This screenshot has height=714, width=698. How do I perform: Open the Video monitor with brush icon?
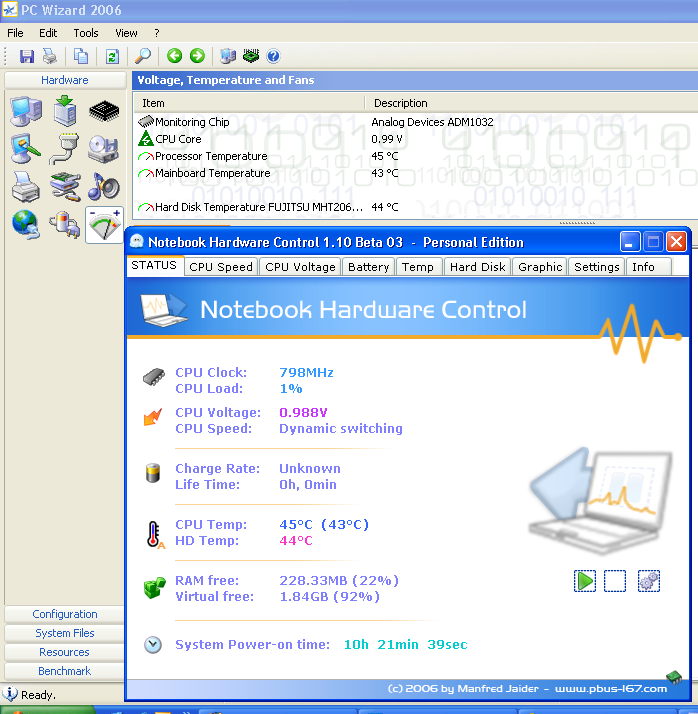click(26, 148)
